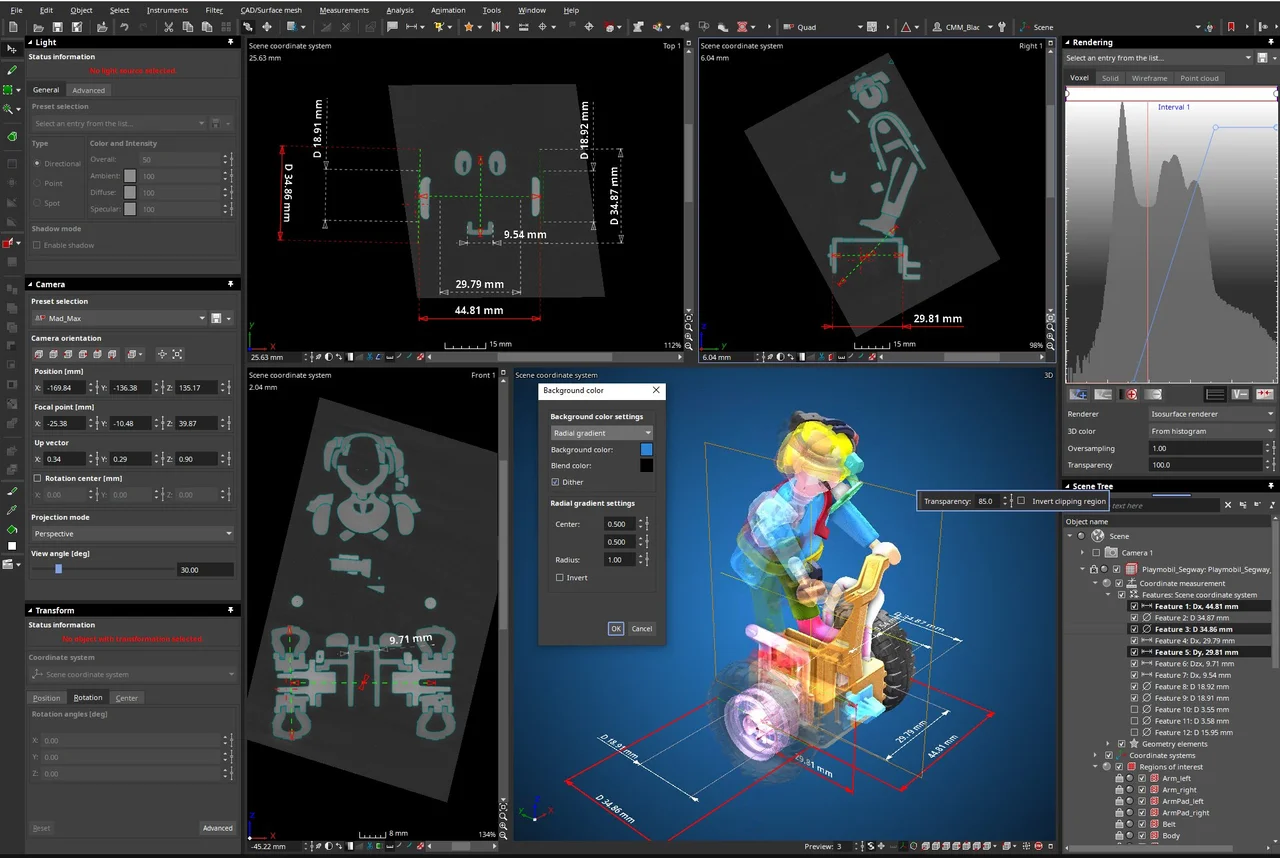Uncheck Feature 1: Dx, 44.81 mm checkbox
The width and height of the screenshot is (1280, 858).
coord(1134,606)
